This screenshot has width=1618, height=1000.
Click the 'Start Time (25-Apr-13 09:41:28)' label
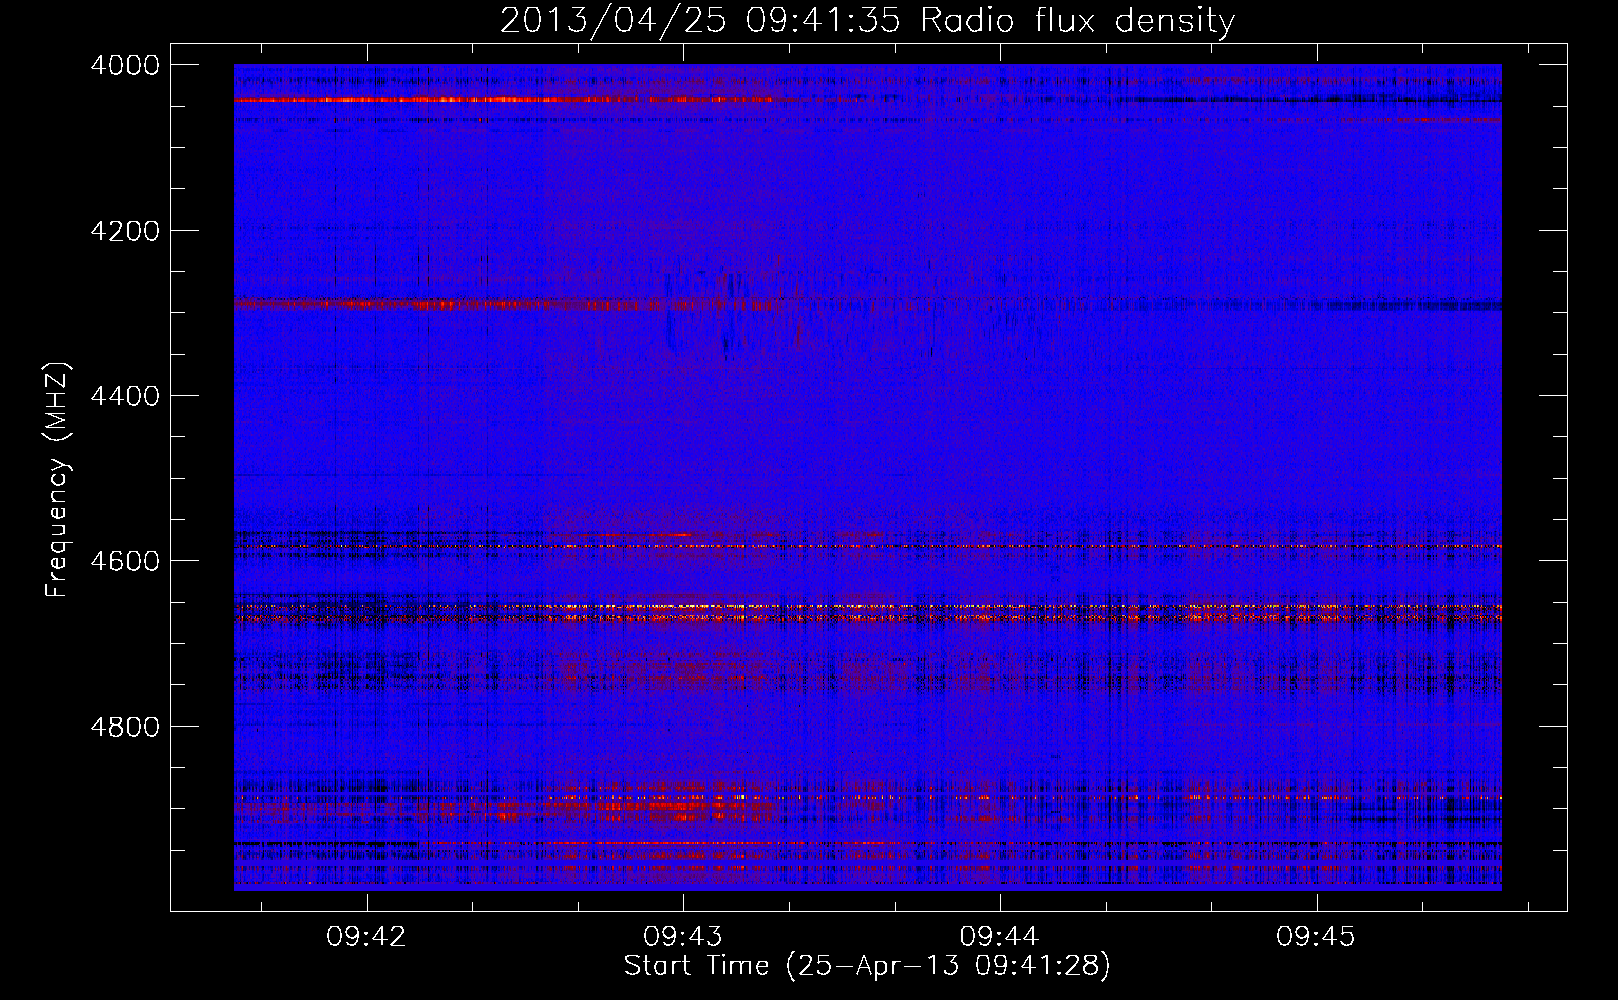pos(867,966)
